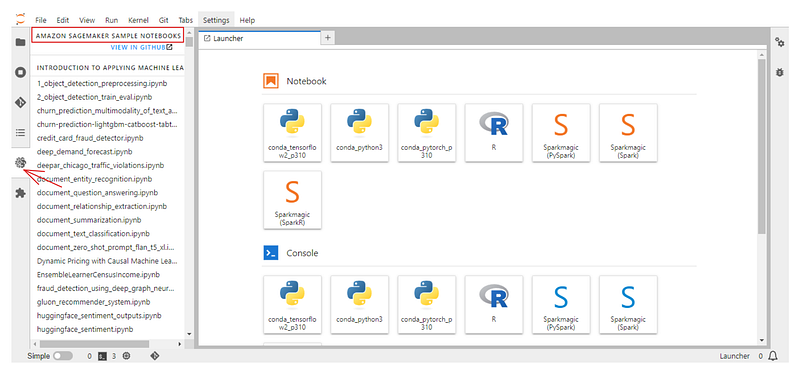The width and height of the screenshot is (800, 374).
Task: Open credit_card_fraud_detector.ipynb
Action: pos(90,138)
